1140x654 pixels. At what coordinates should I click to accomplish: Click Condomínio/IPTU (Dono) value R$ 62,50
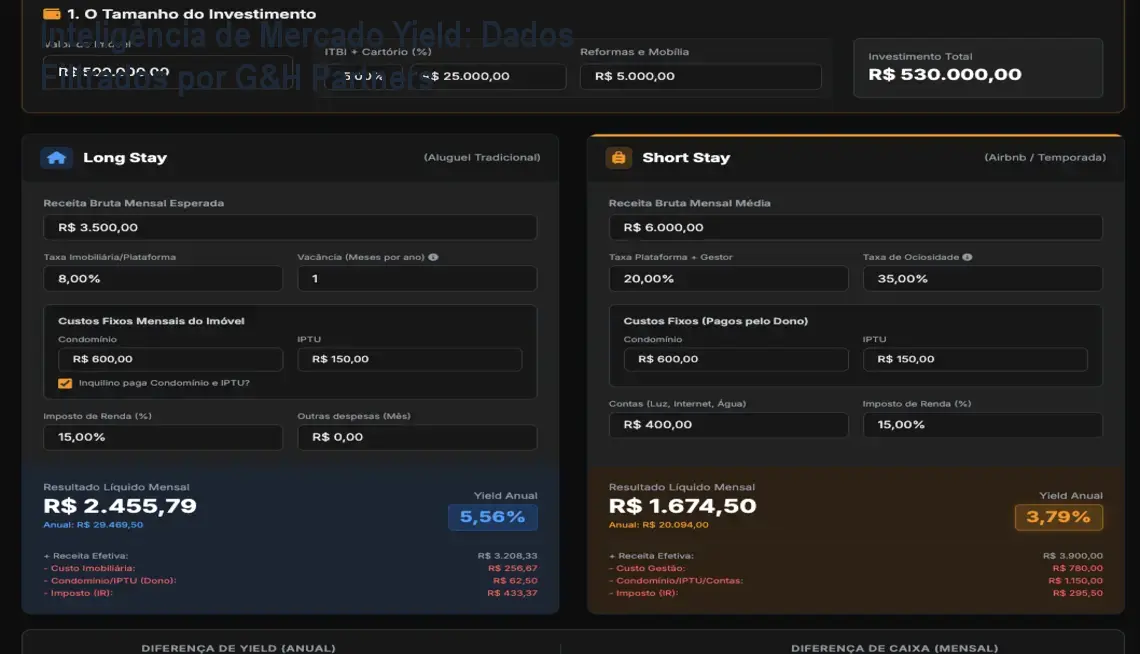(x=515, y=581)
